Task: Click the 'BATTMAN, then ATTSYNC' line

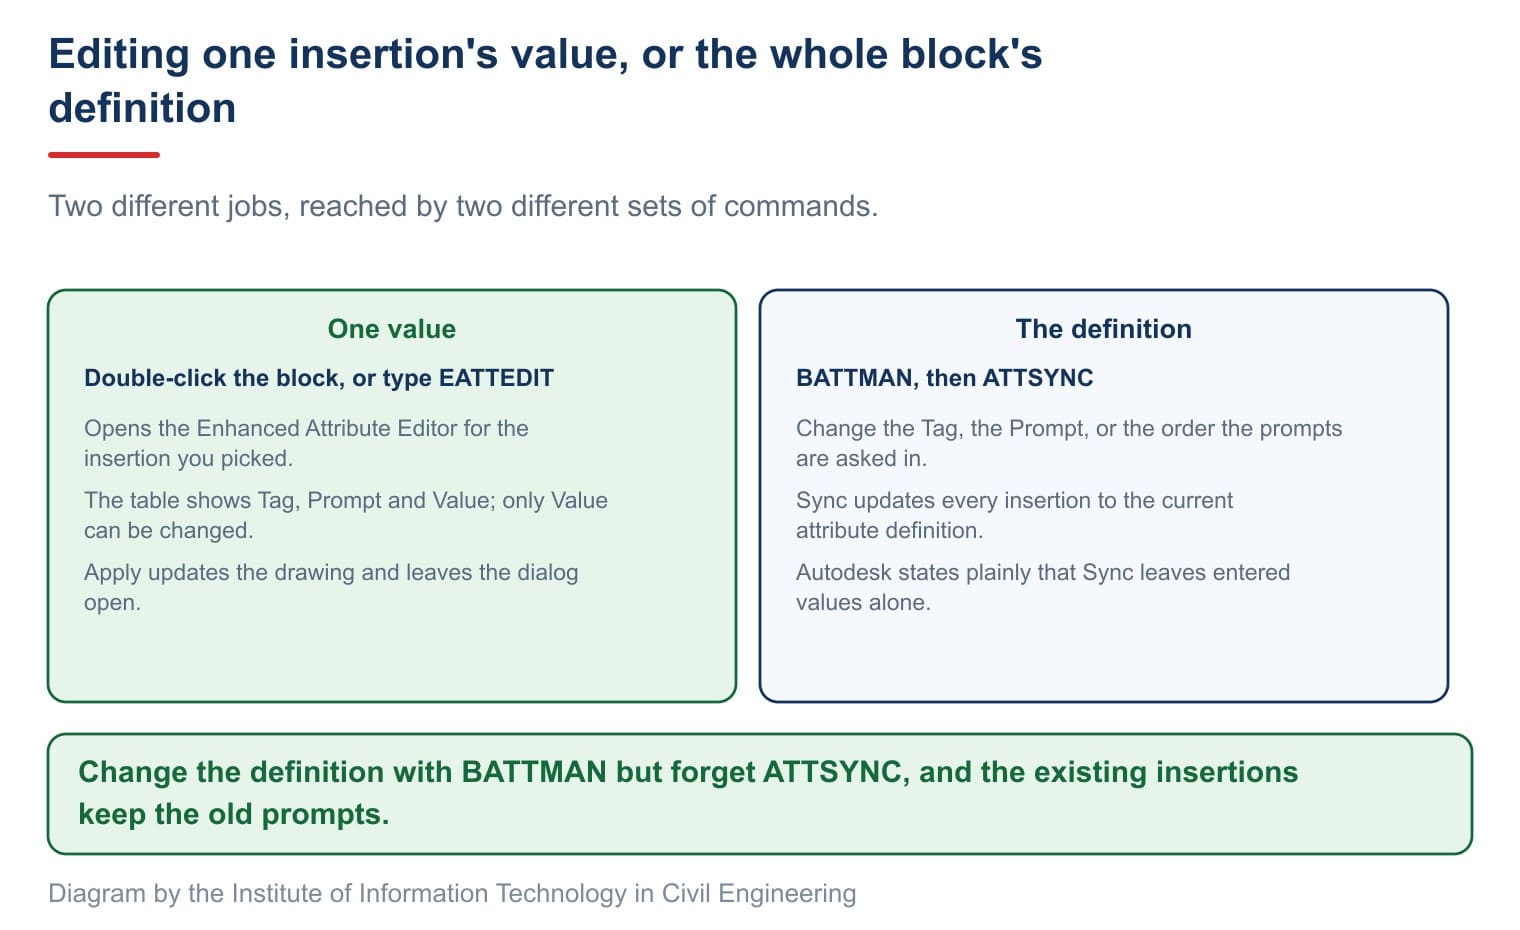Action: coord(945,378)
